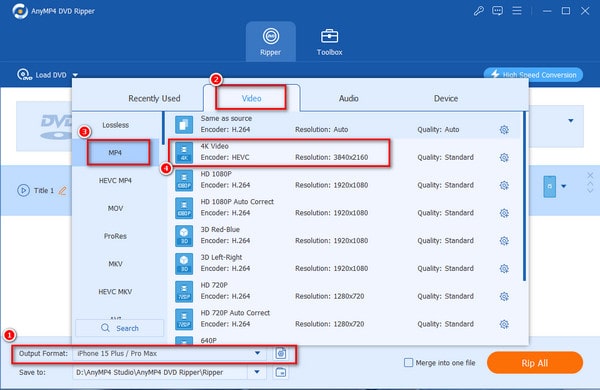
Task: Browse Save to folder icon
Action: click(281, 372)
